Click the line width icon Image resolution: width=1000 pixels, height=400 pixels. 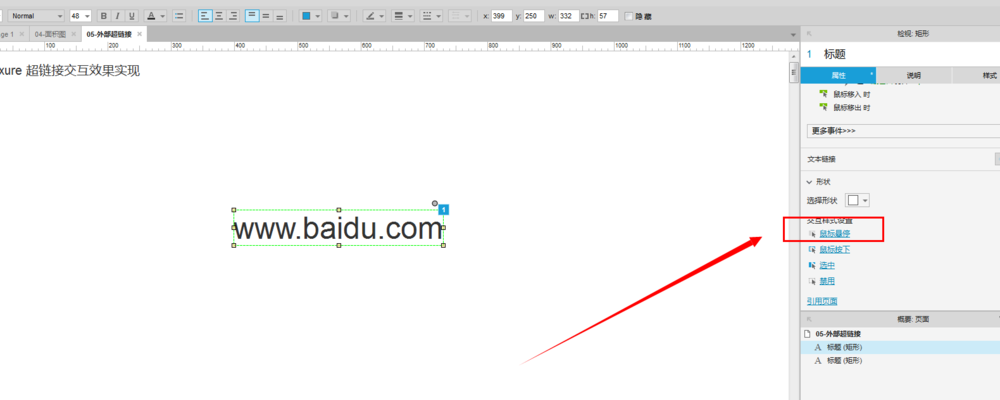click(398, 16)
